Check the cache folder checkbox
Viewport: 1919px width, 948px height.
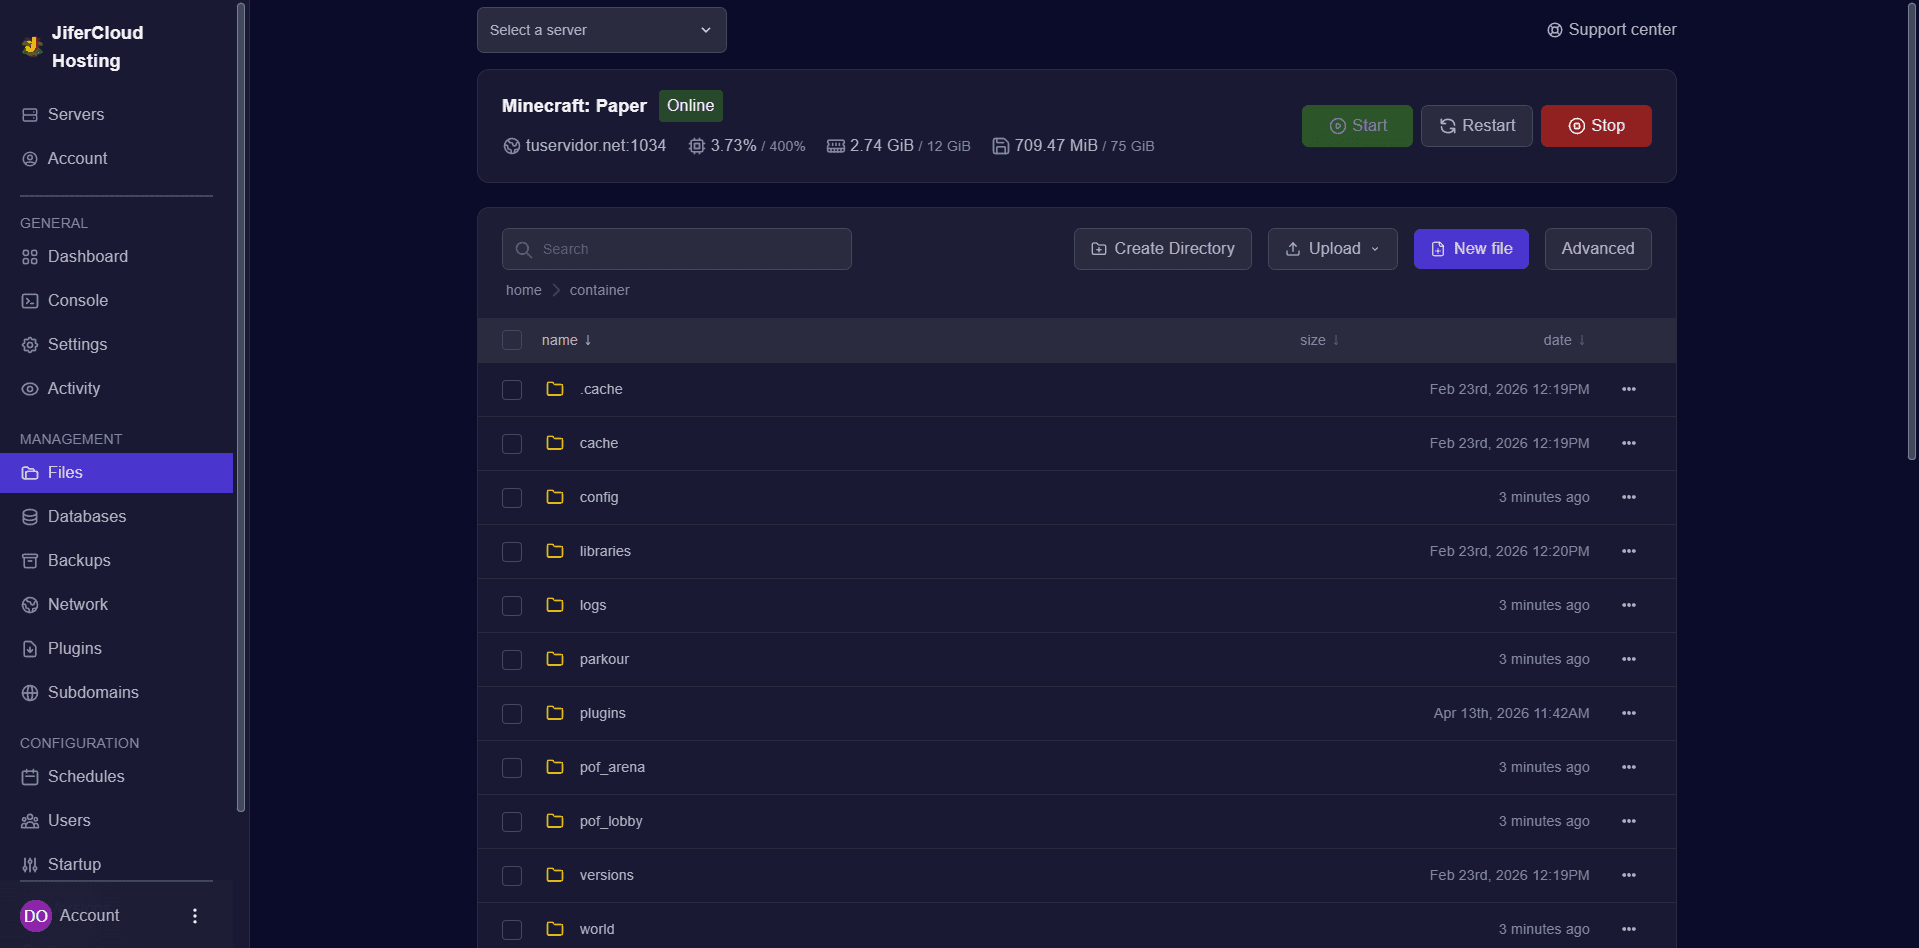click(x=512, y=443)
